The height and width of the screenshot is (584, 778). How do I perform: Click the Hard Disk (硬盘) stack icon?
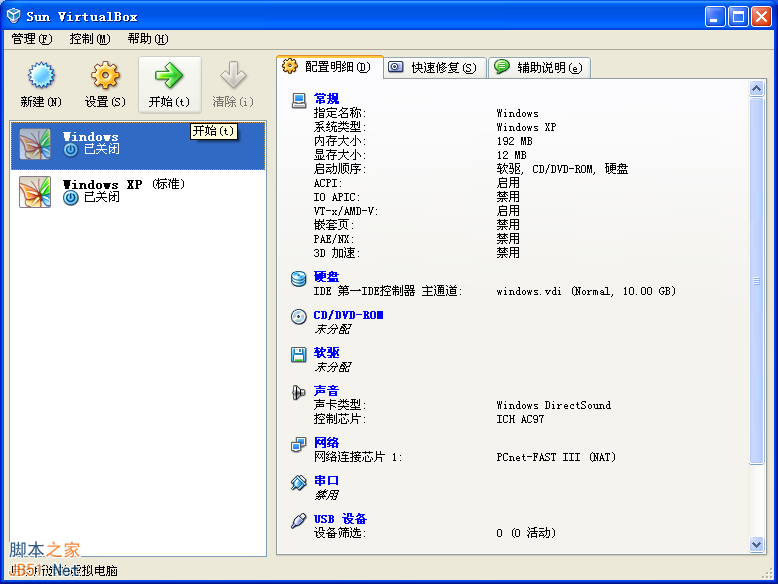(x=299, y=279)
